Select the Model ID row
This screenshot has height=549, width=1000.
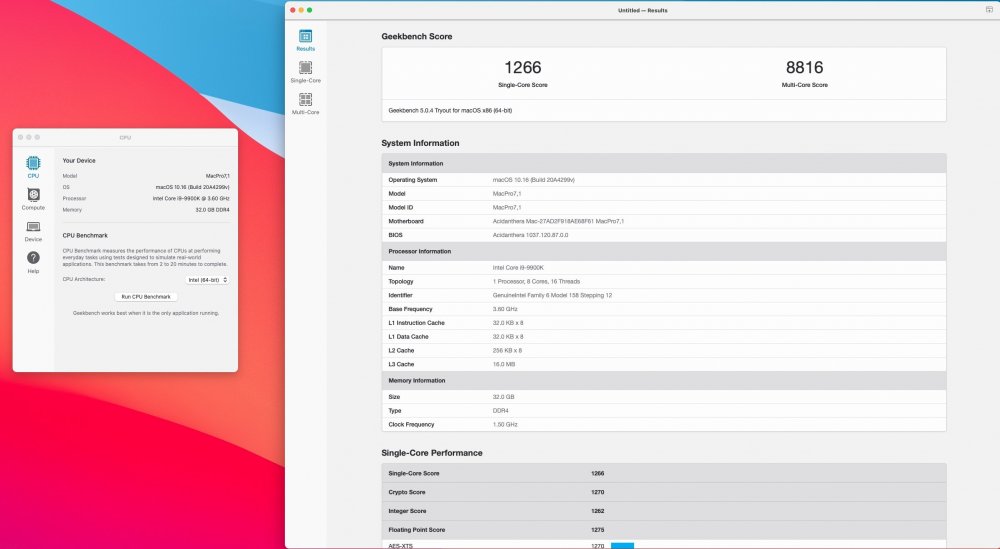[x=664, y=207]
